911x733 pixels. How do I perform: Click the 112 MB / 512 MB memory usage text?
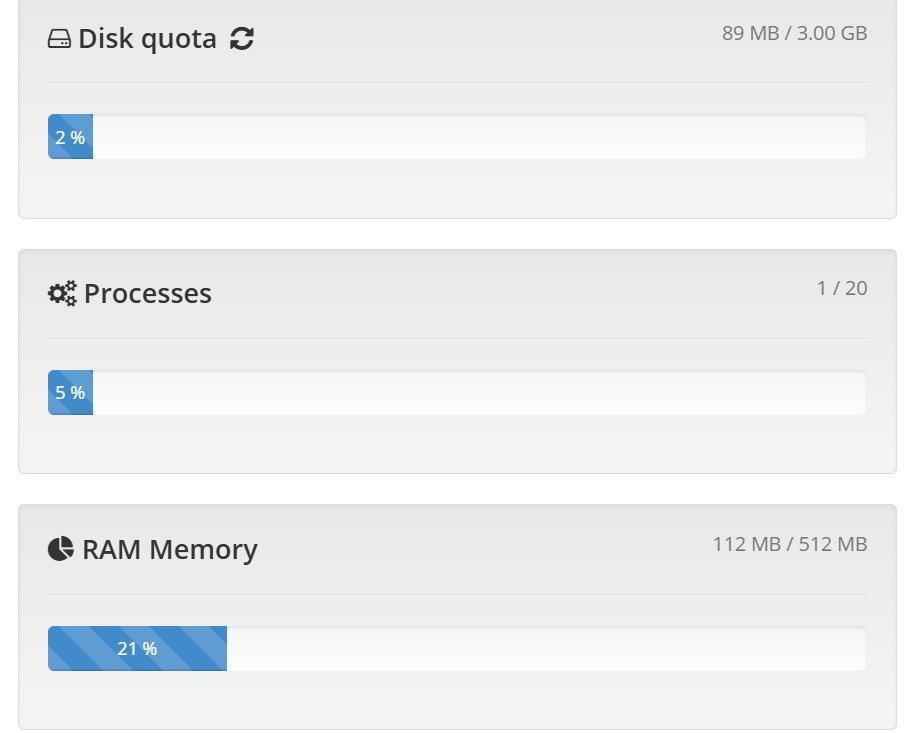click(789, 545)
